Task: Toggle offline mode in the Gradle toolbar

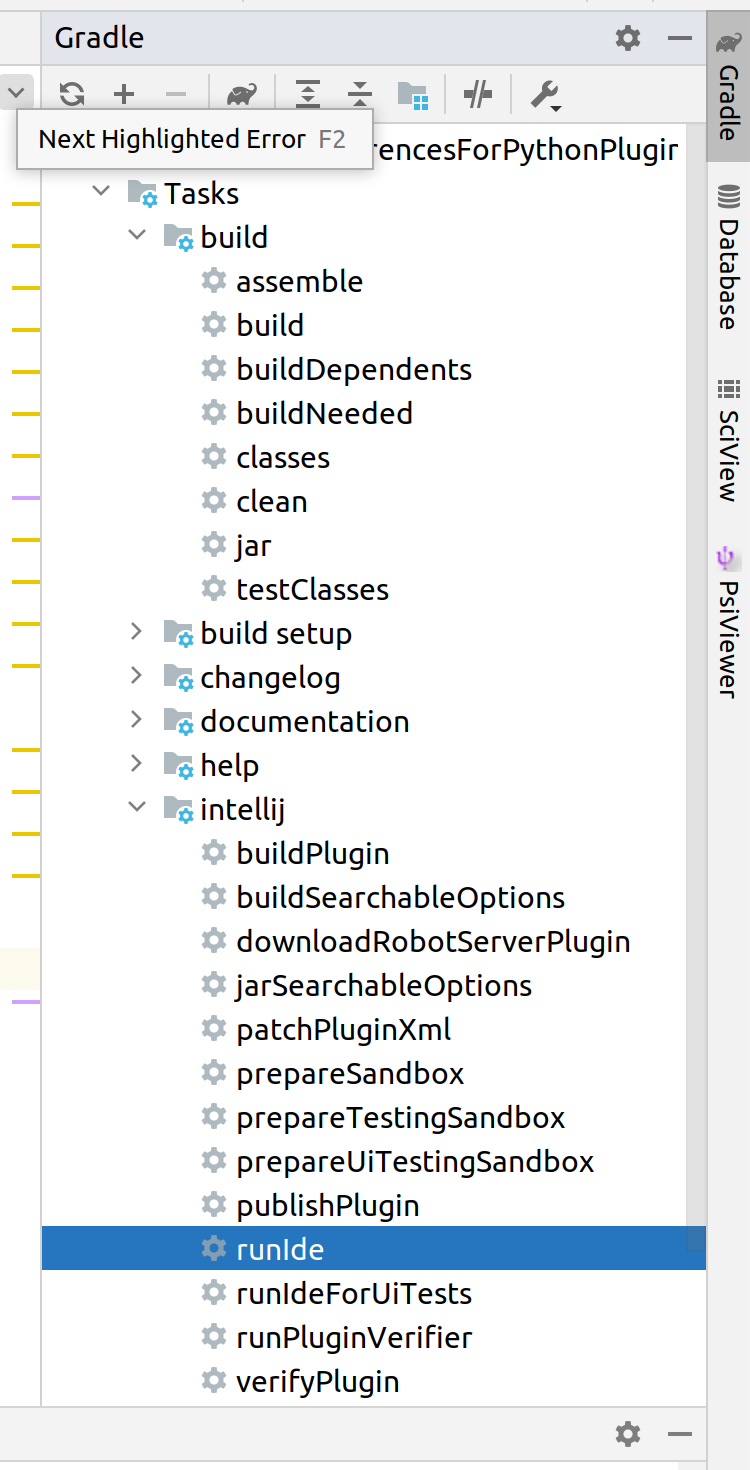Action: click(x=477, y=93)
